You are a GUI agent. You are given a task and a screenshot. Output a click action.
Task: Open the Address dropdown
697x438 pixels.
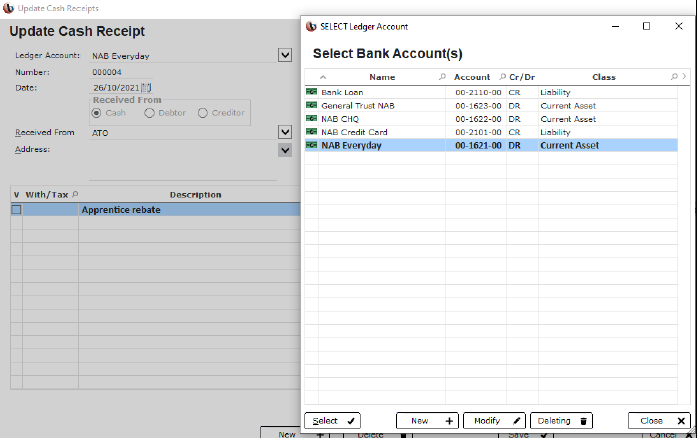click(285, 150)
